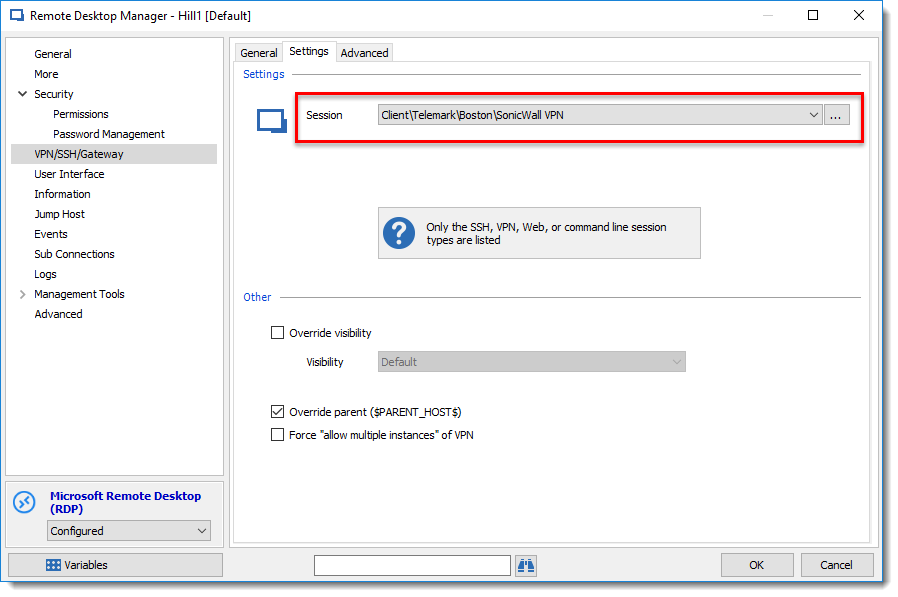The image size is (898, 597).
Task: Open Sub Connections in sidebar
Action: [74, 254]
